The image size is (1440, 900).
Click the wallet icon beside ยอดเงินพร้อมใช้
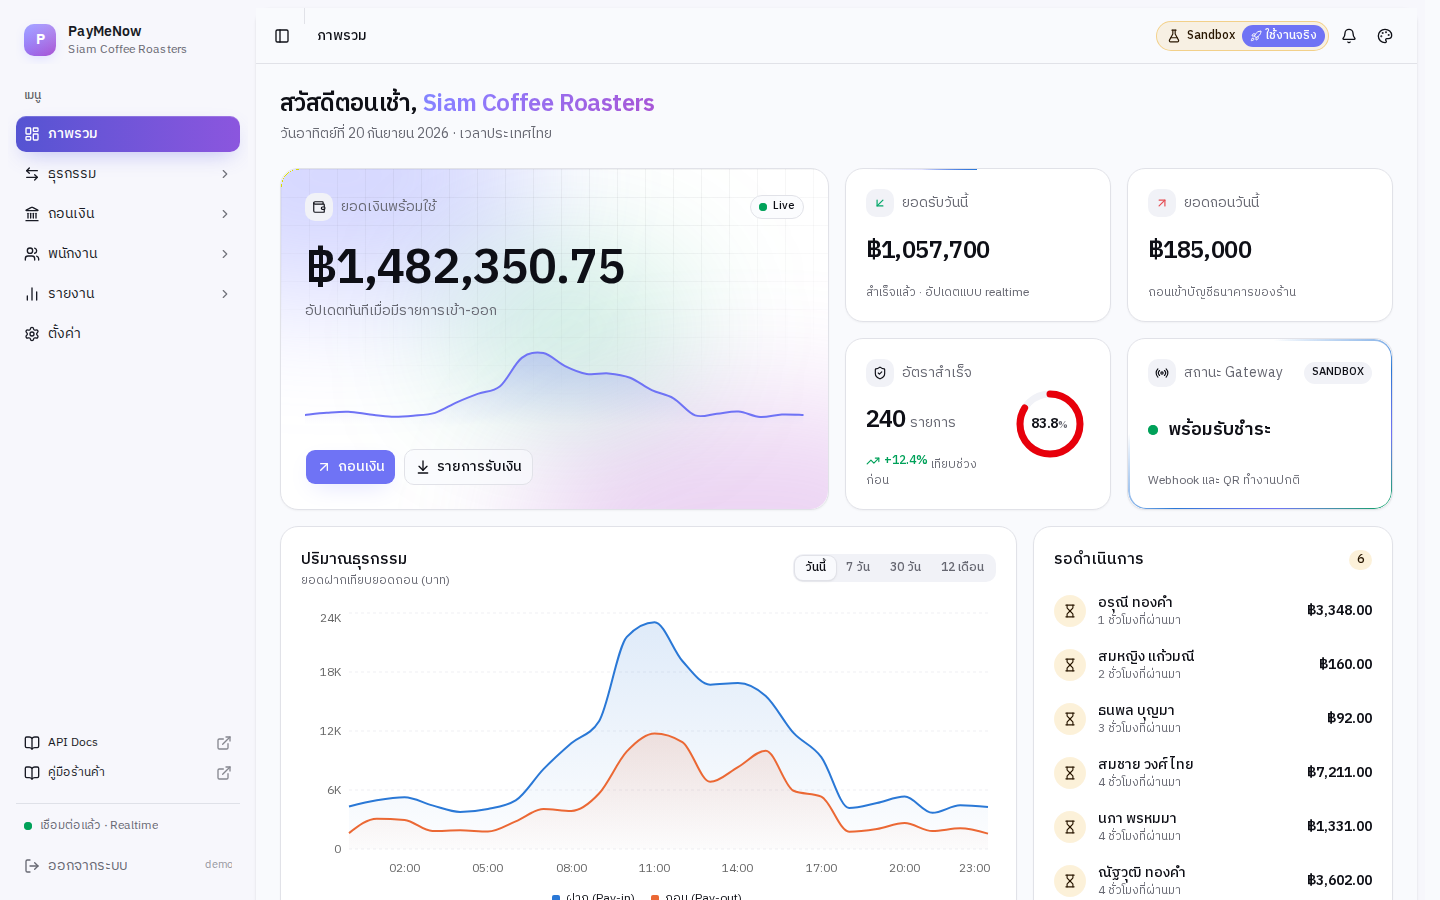coord(319,207)
